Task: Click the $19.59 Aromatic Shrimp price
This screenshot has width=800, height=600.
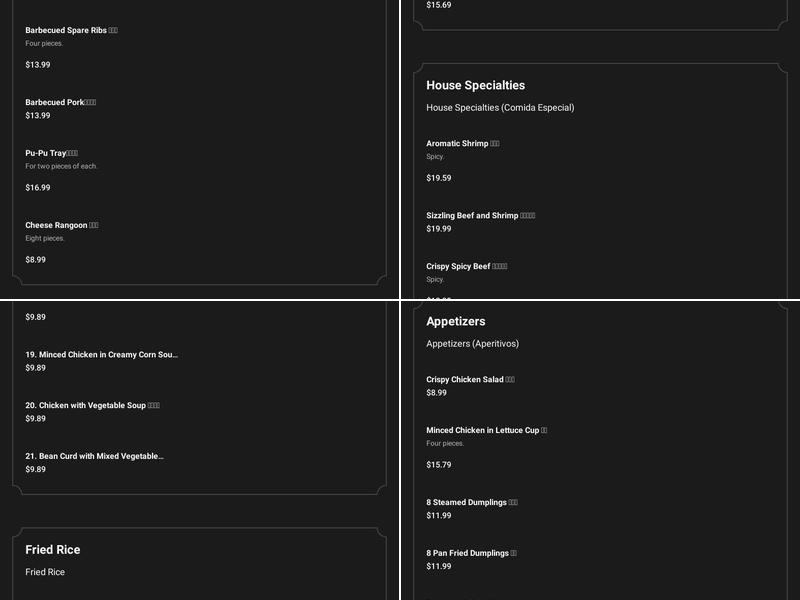Action: click(x=439, y=178)
